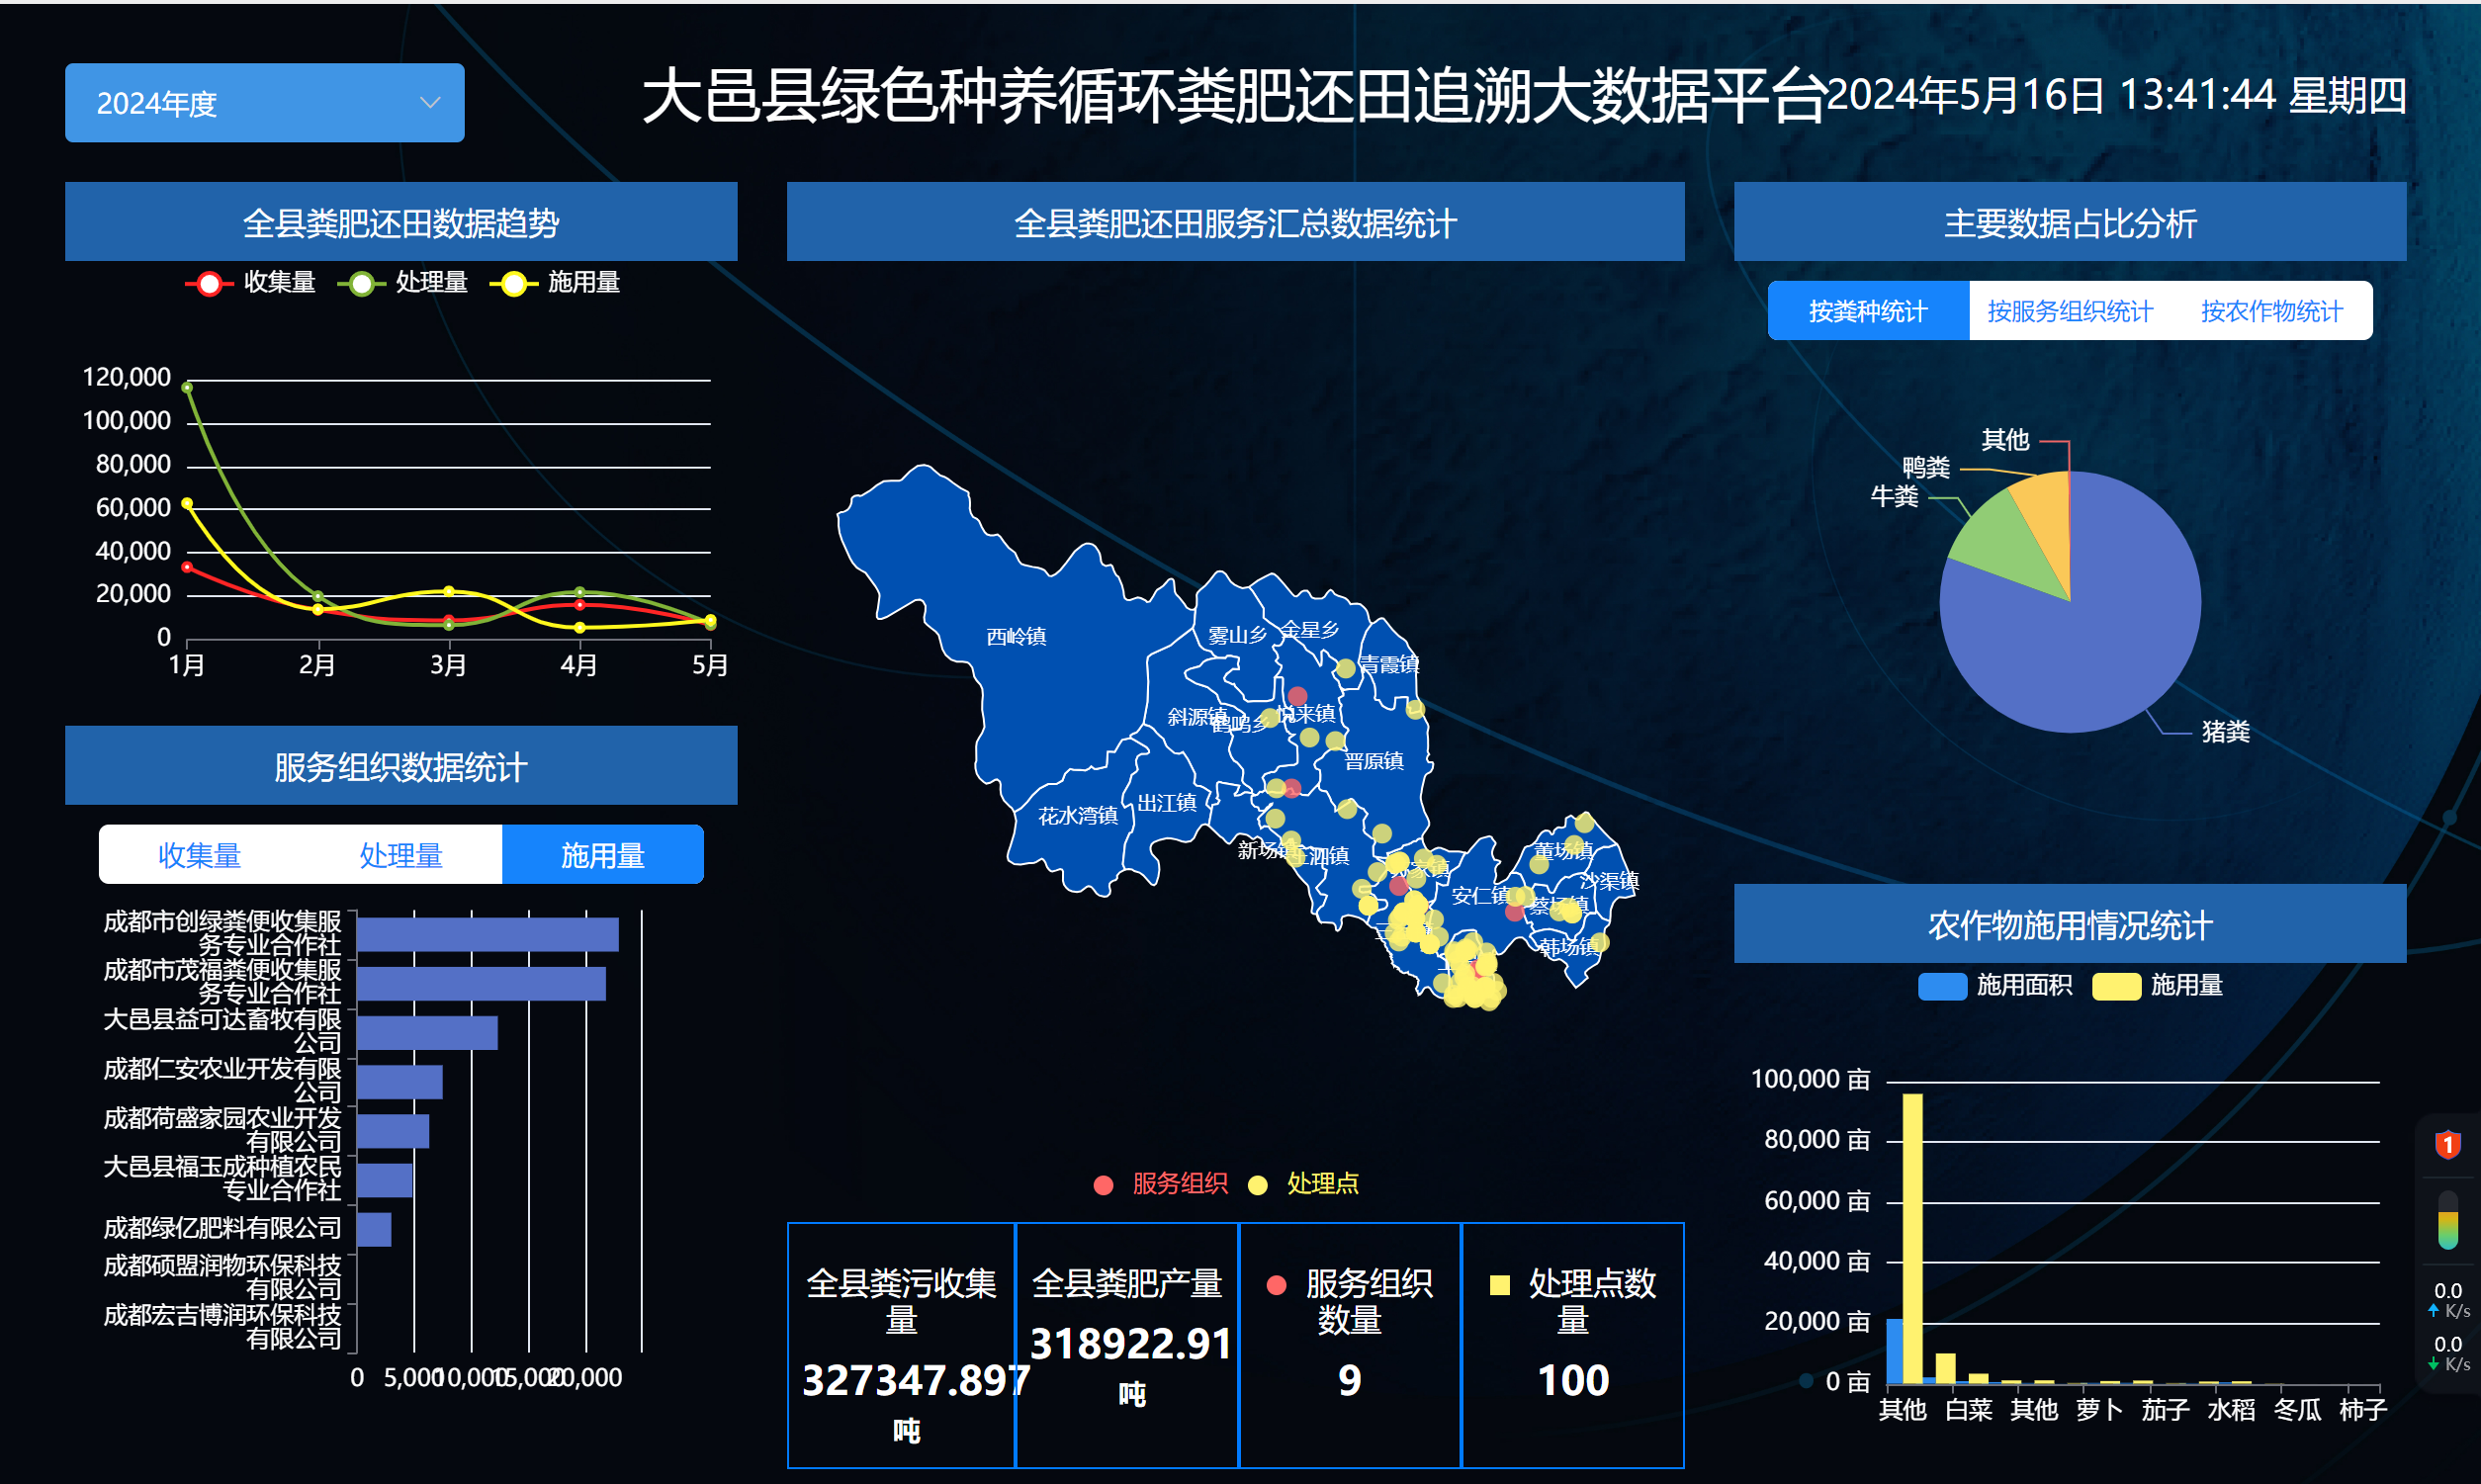Click the 1月 收集量 red data point

[187, 567]
